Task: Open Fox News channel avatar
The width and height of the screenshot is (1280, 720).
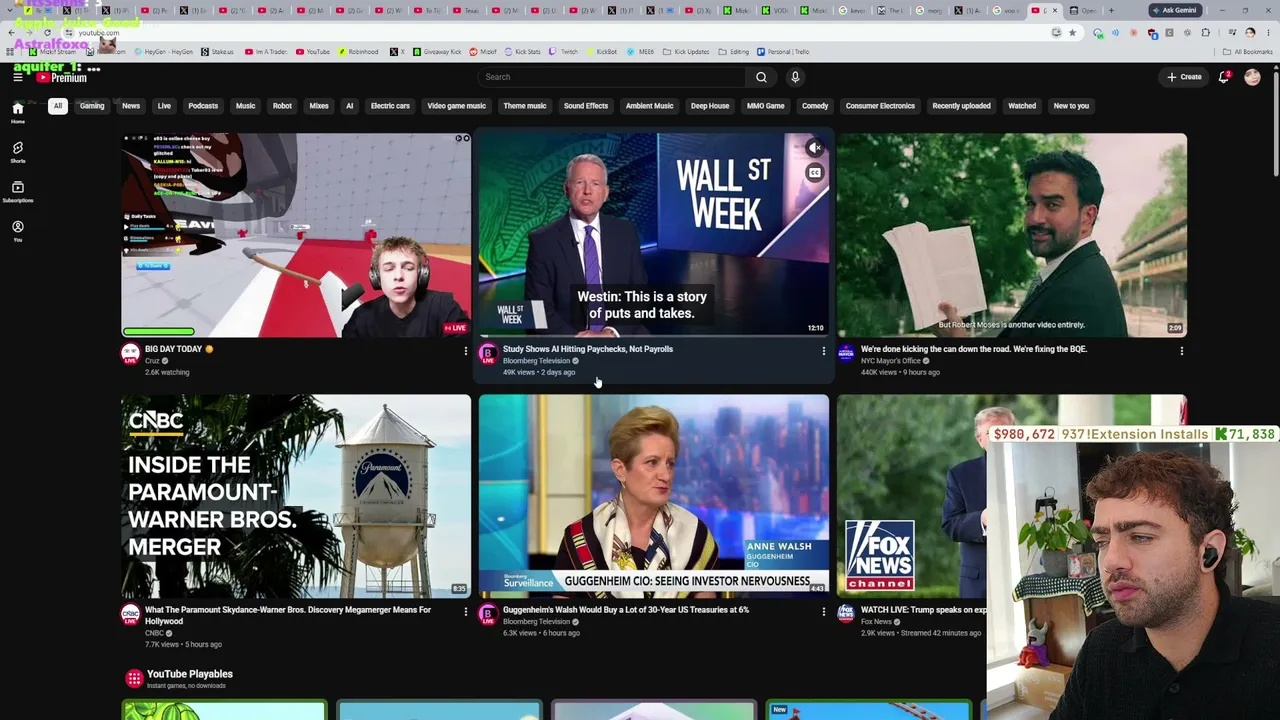Action: 846,614
